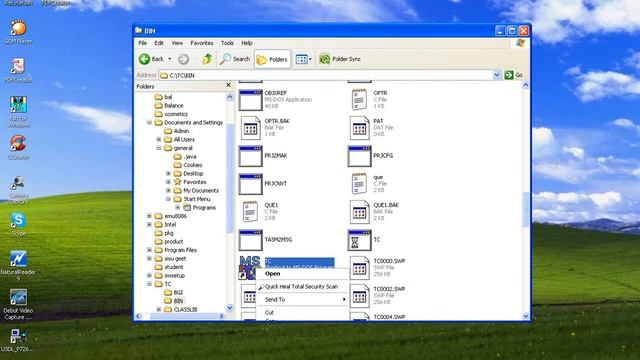Open the Views dropdown in toolbar
The width and height of the screenshot is (640, 360).
pos(303,60)
